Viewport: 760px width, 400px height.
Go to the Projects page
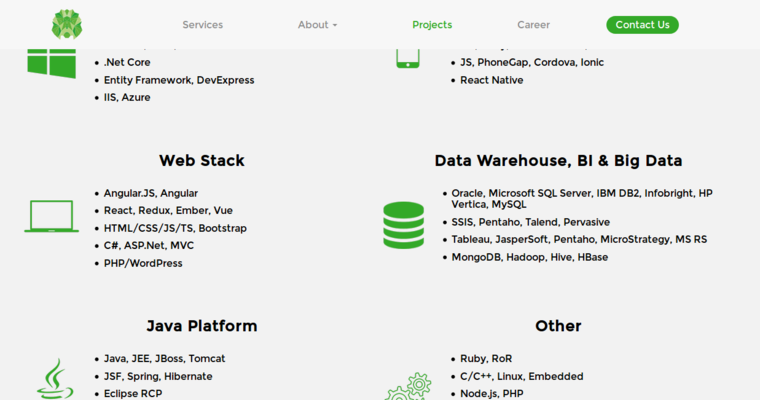click(432, 25)
